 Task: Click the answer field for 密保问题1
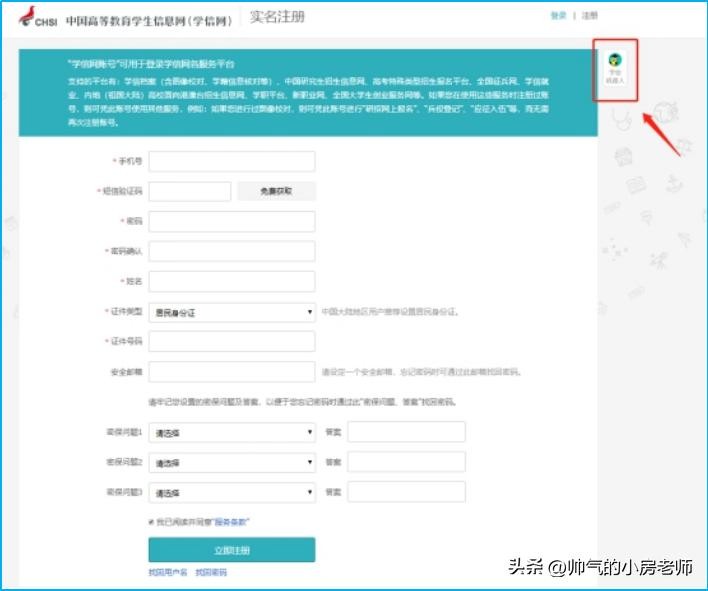pos(406,432)
